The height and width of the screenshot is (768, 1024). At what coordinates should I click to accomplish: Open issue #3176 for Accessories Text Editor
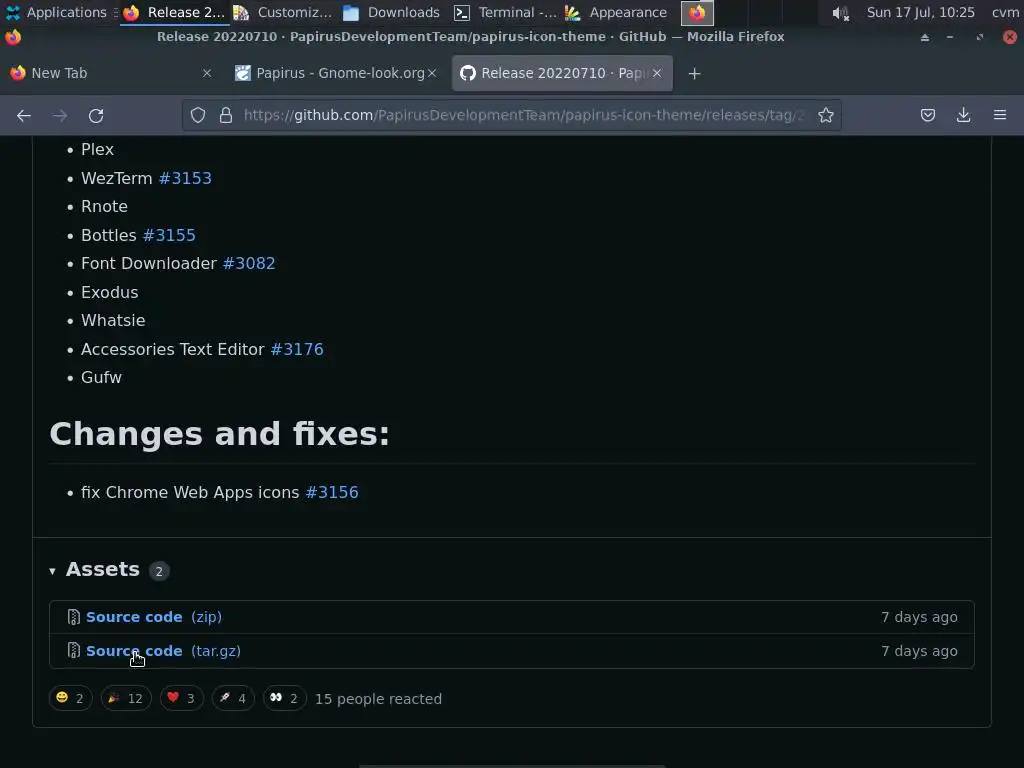297,349
